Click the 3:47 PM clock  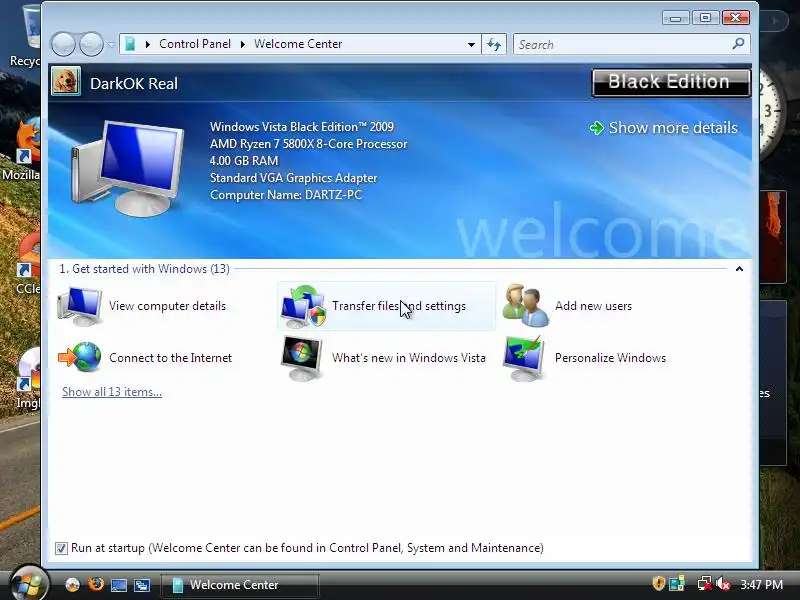pos(762,584)
